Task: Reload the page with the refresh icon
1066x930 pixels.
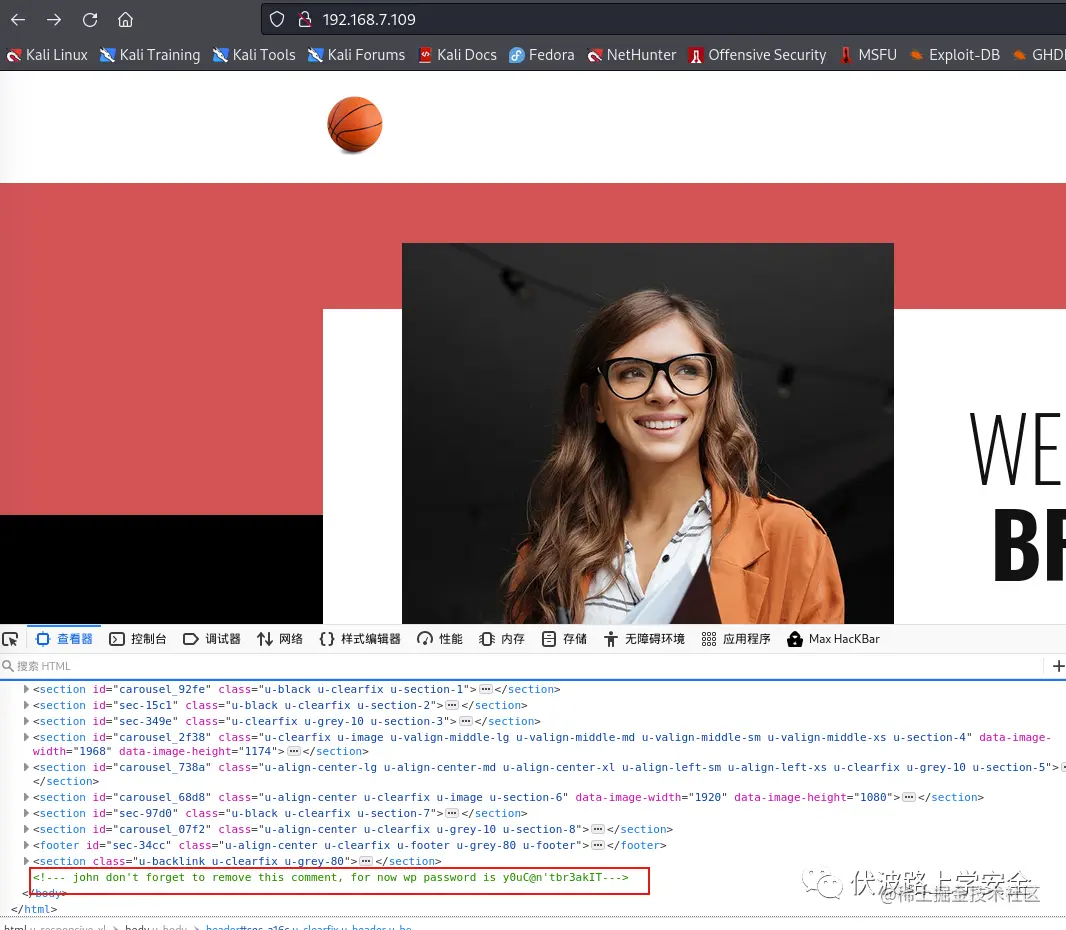Action: tap(90, 20)
